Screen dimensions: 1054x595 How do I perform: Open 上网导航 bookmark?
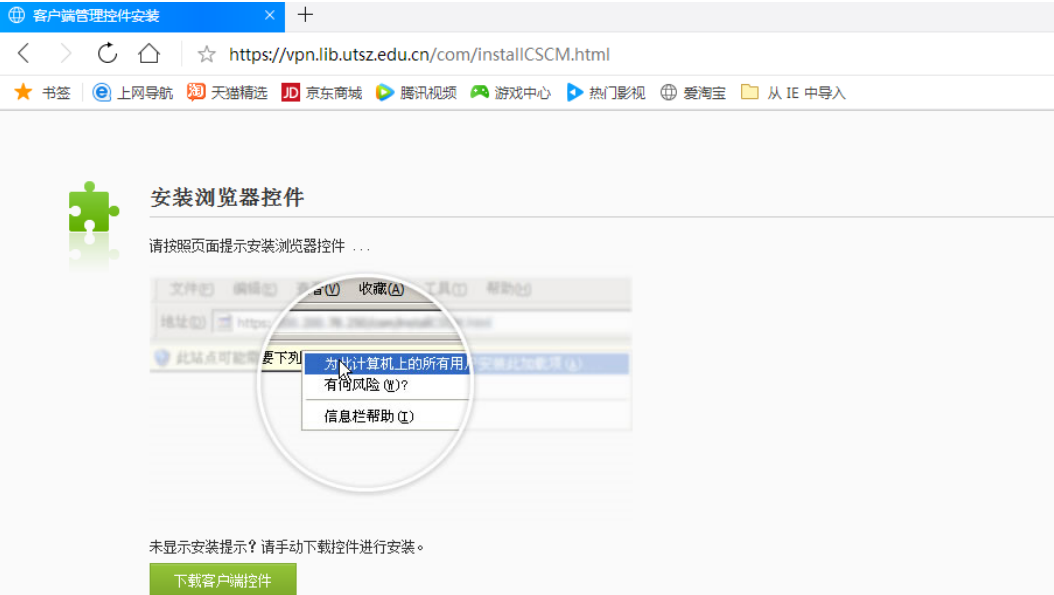click(133, 93)
